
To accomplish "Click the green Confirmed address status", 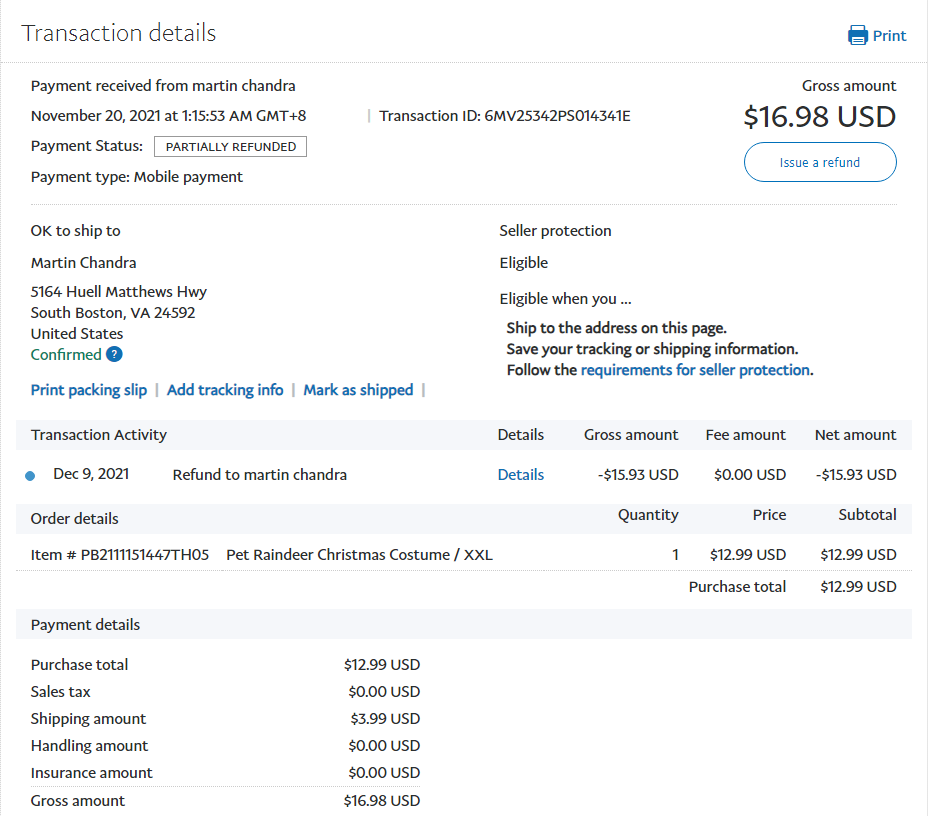I will (66, 355).
